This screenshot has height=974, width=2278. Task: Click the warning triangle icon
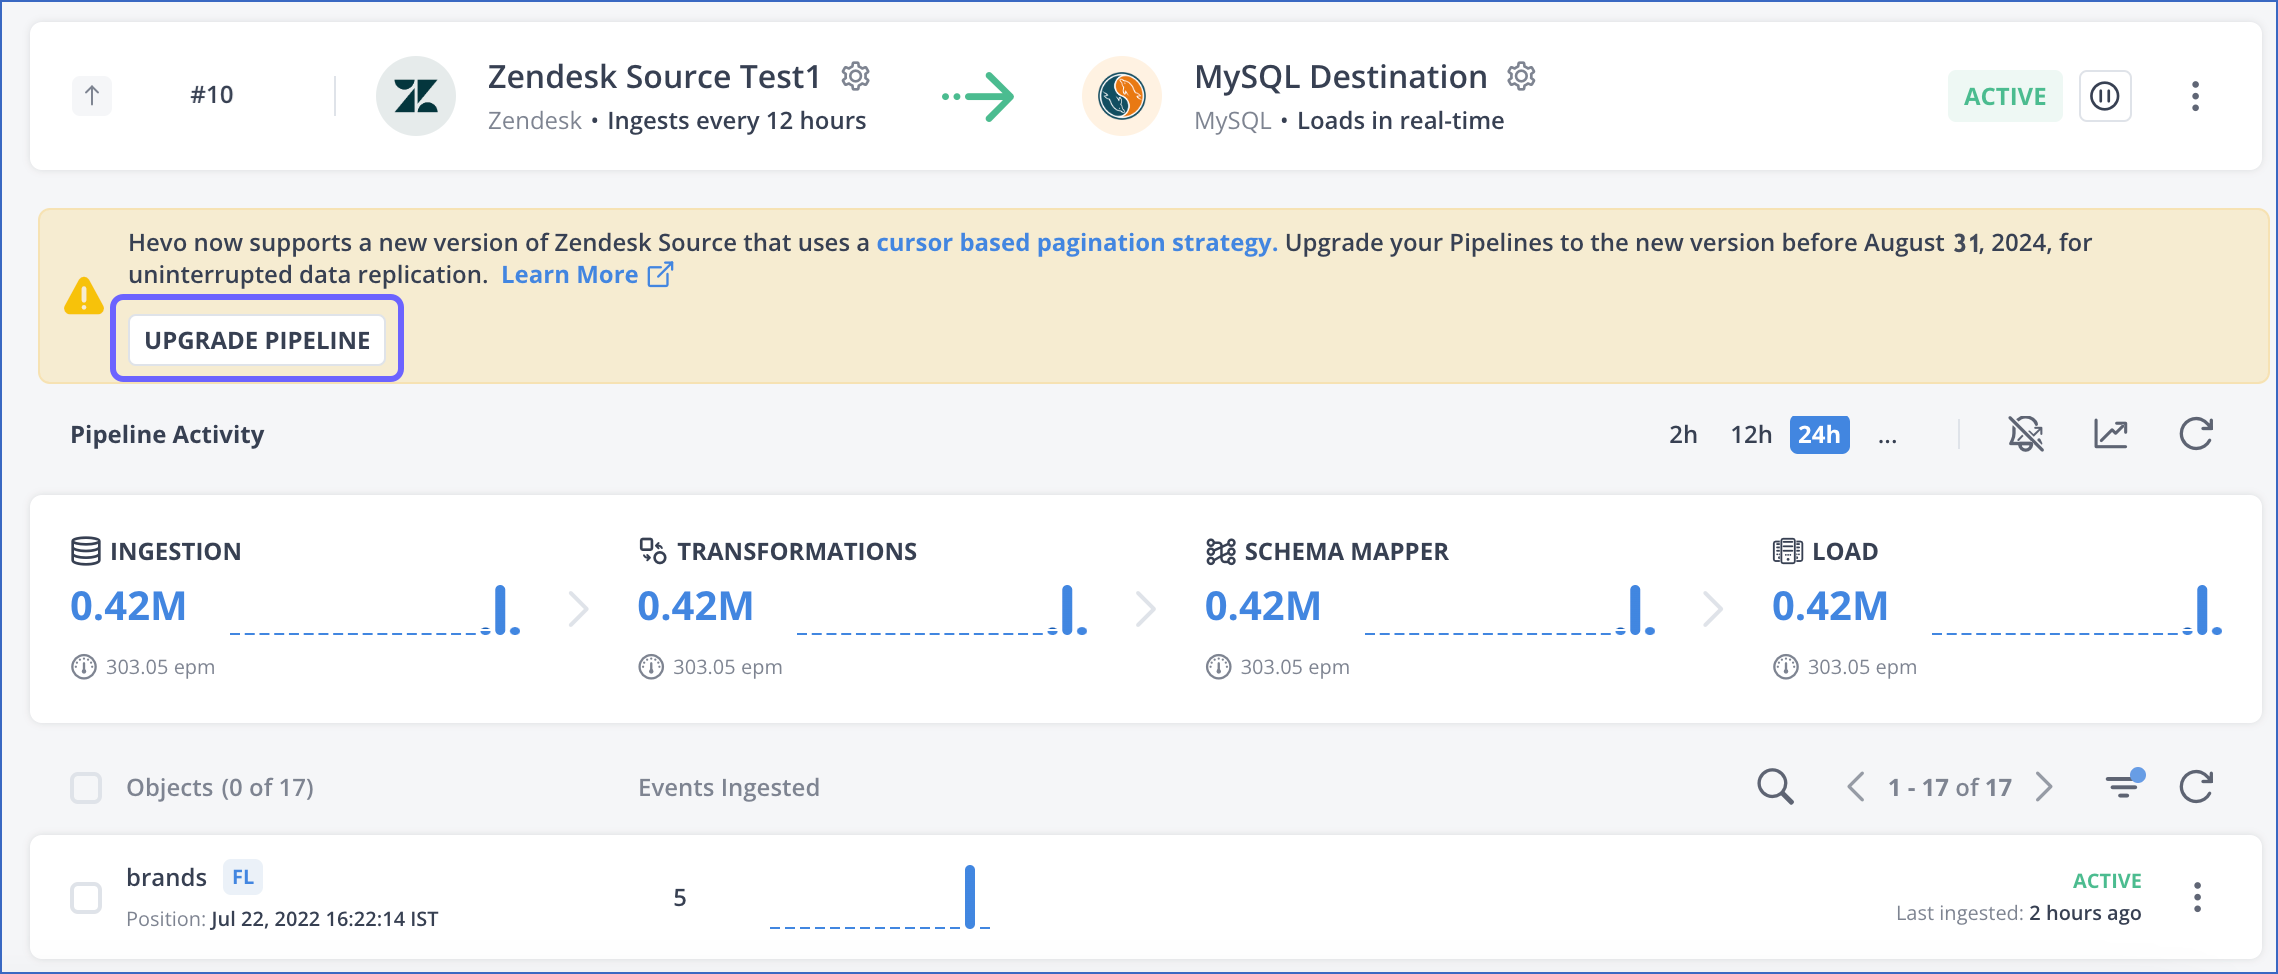pyautogui.click(x=84, y=296)
